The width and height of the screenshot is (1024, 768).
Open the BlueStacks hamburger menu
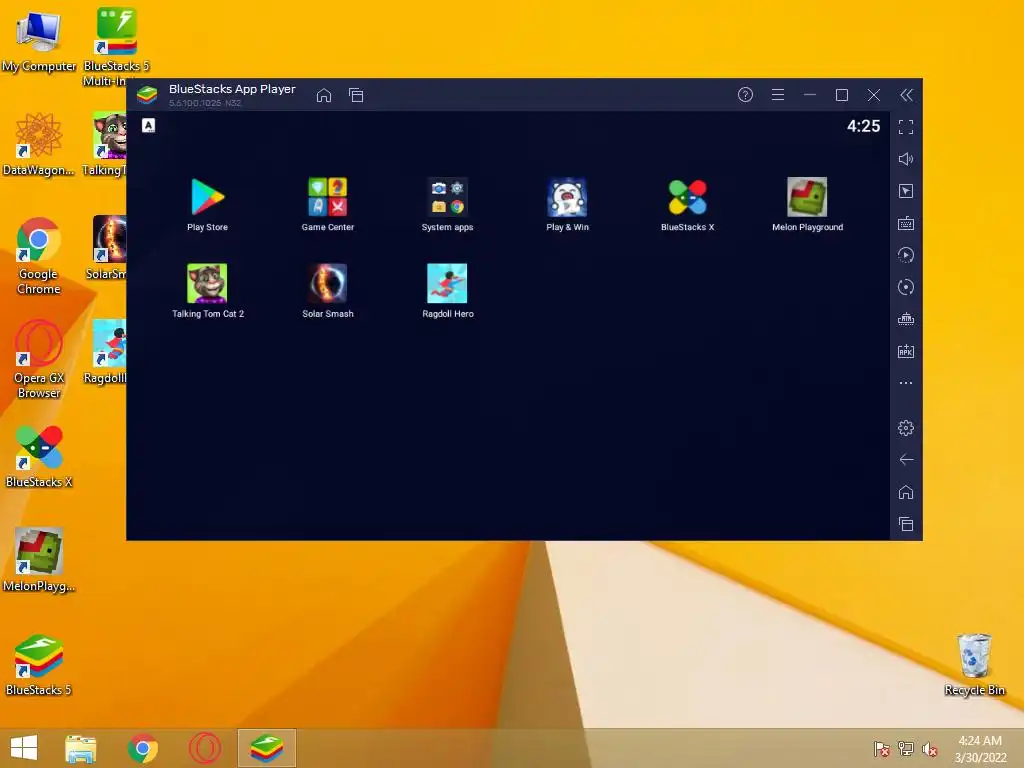point(778,95)
